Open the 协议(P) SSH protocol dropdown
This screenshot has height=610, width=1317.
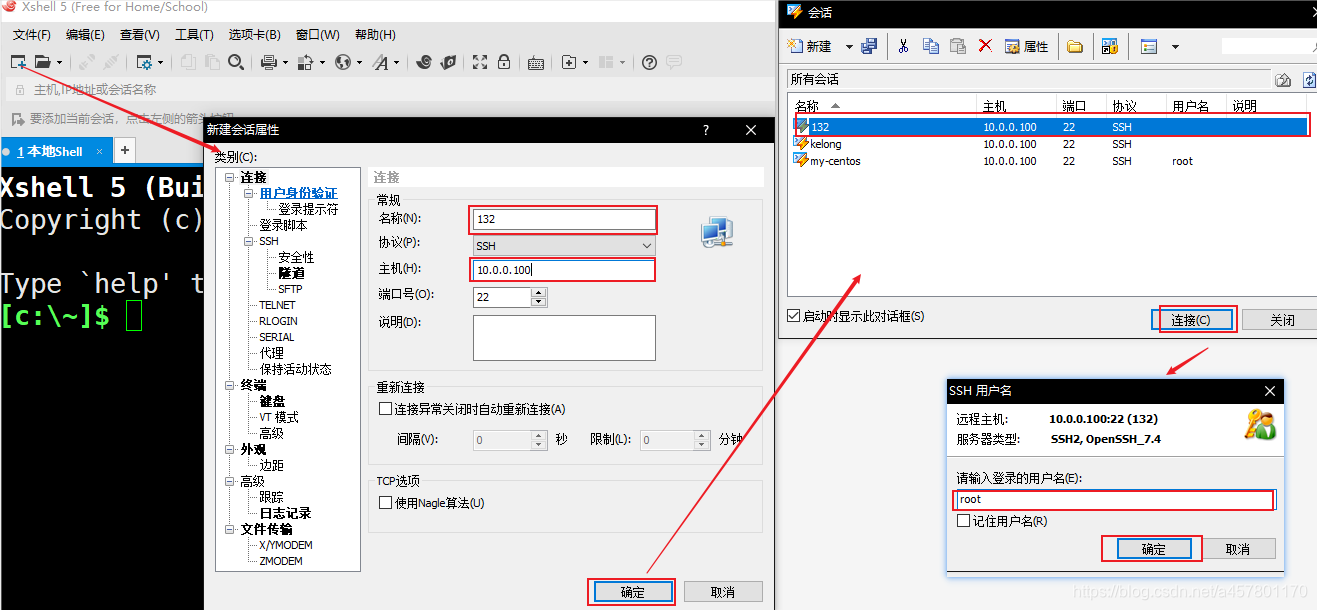[x=564, y=245]
